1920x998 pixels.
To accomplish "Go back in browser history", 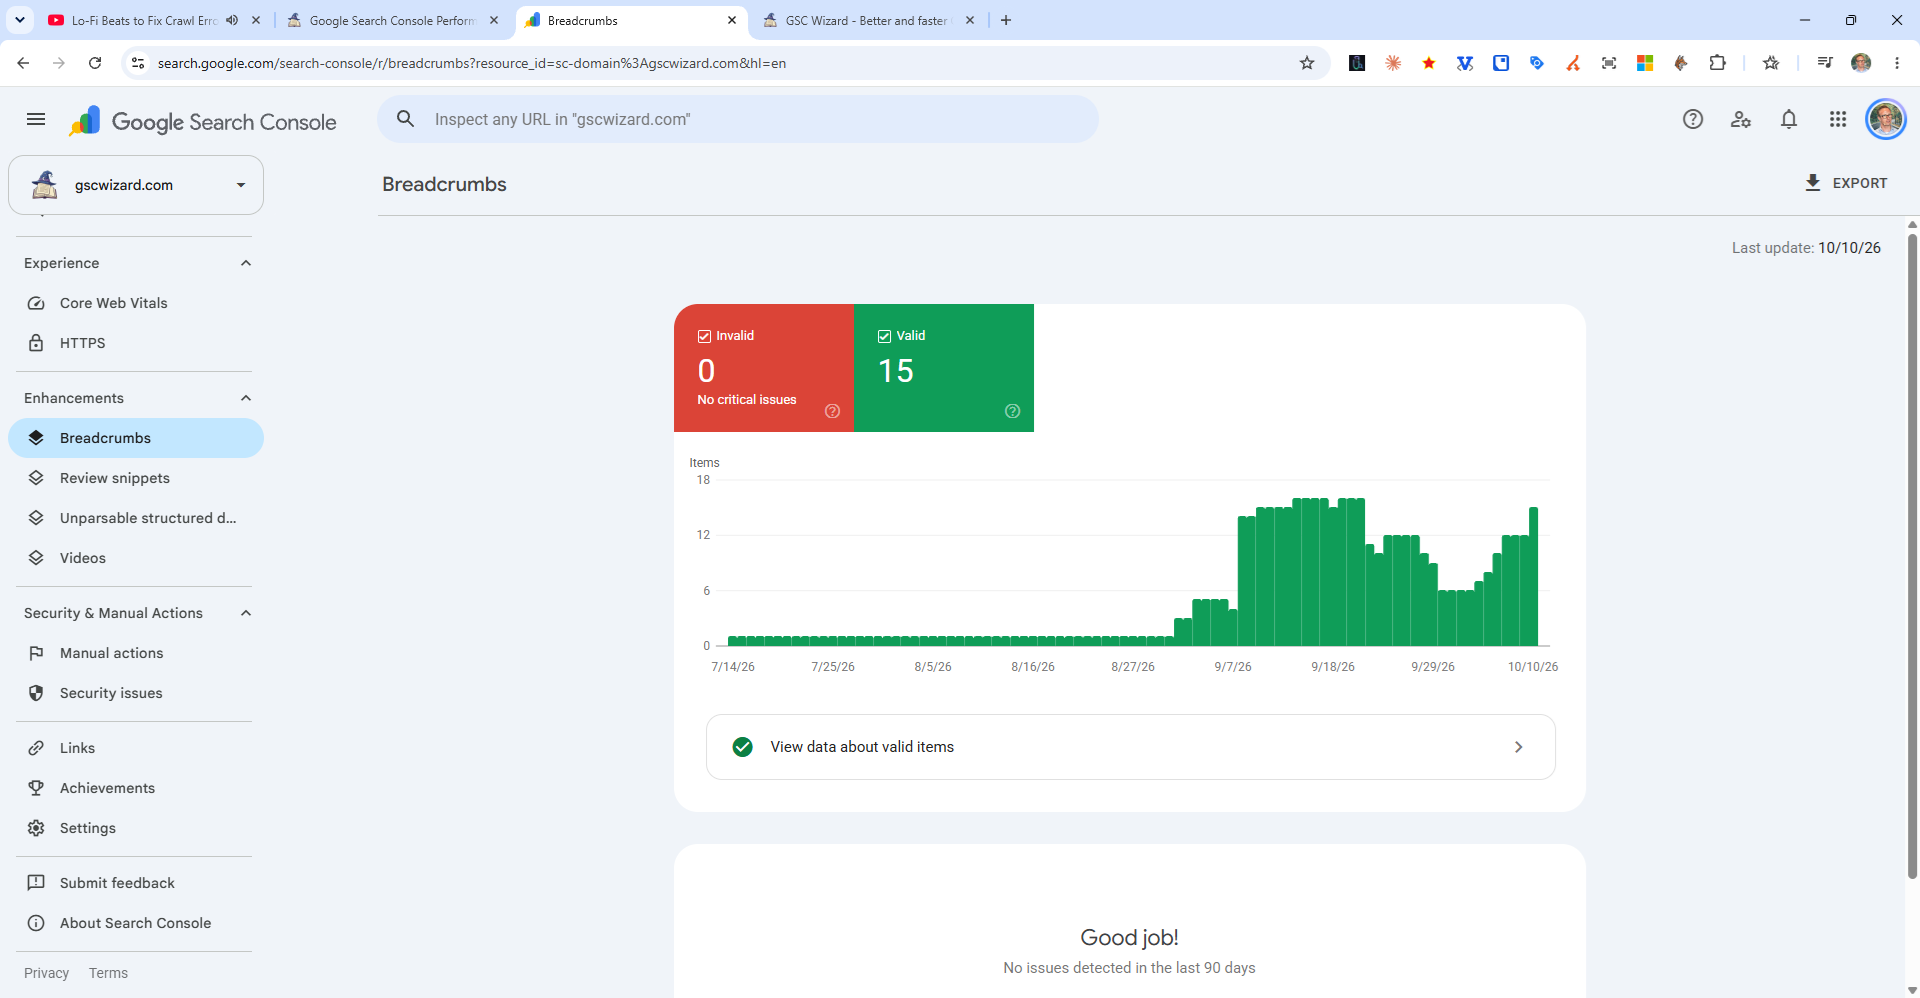I will [x=23, y=63].
